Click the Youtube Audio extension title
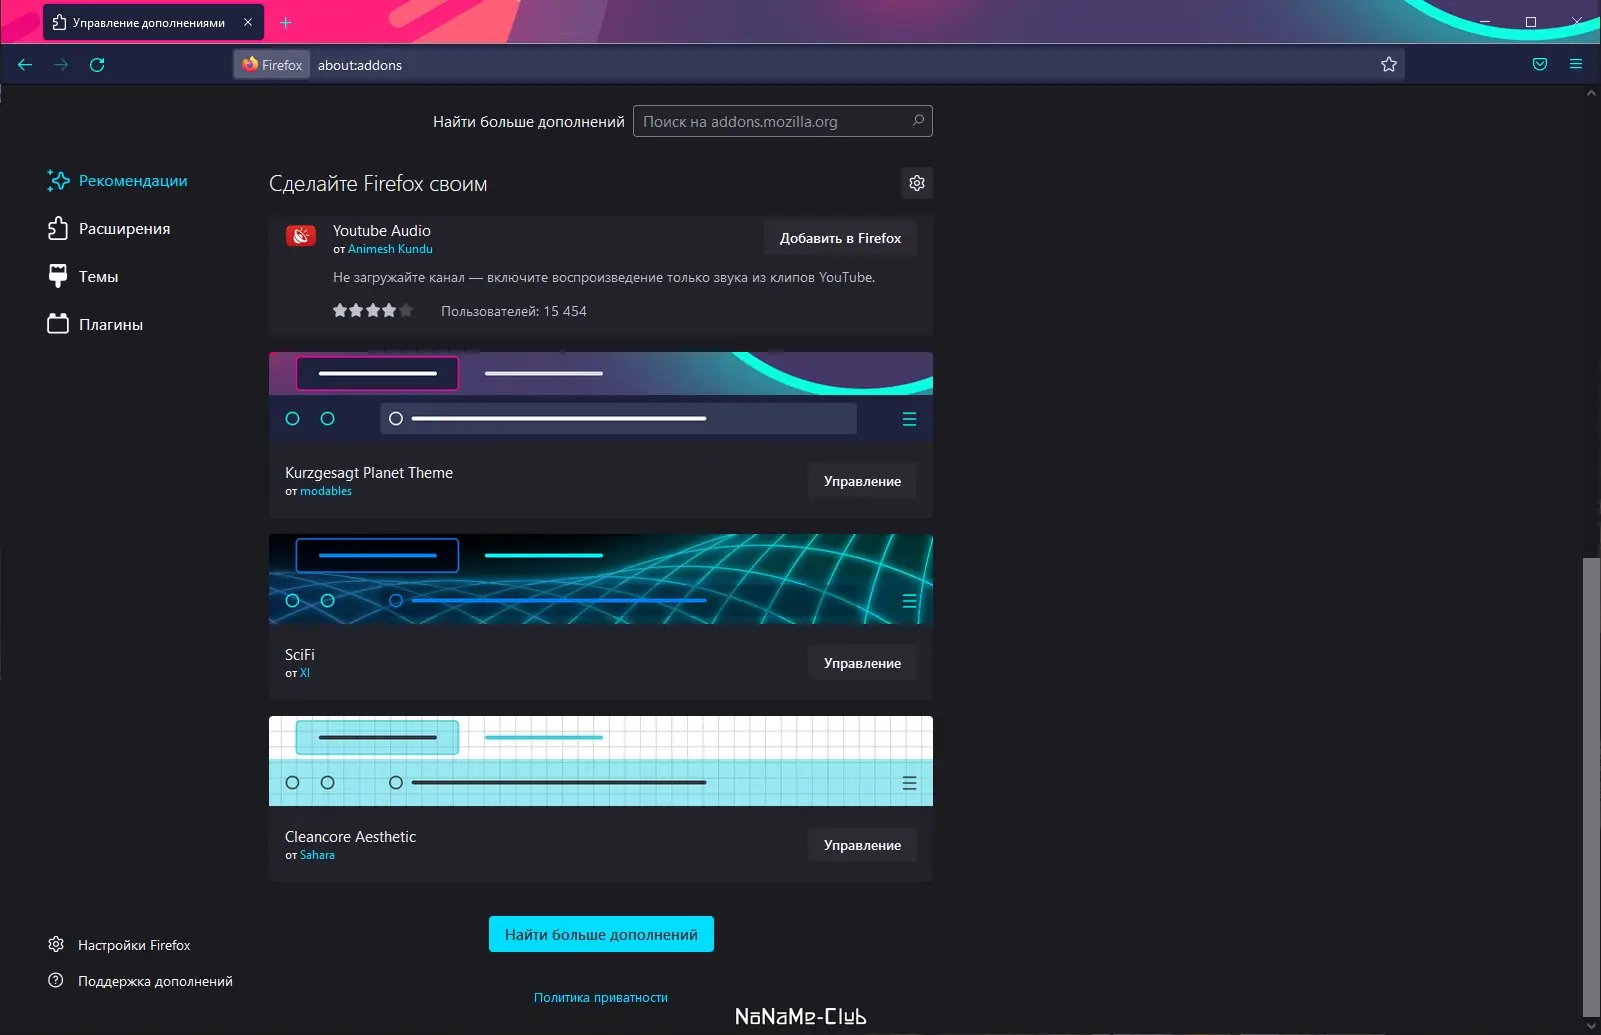The width and height of the screenshot is (1601, 1035). [x=382, y=231]
